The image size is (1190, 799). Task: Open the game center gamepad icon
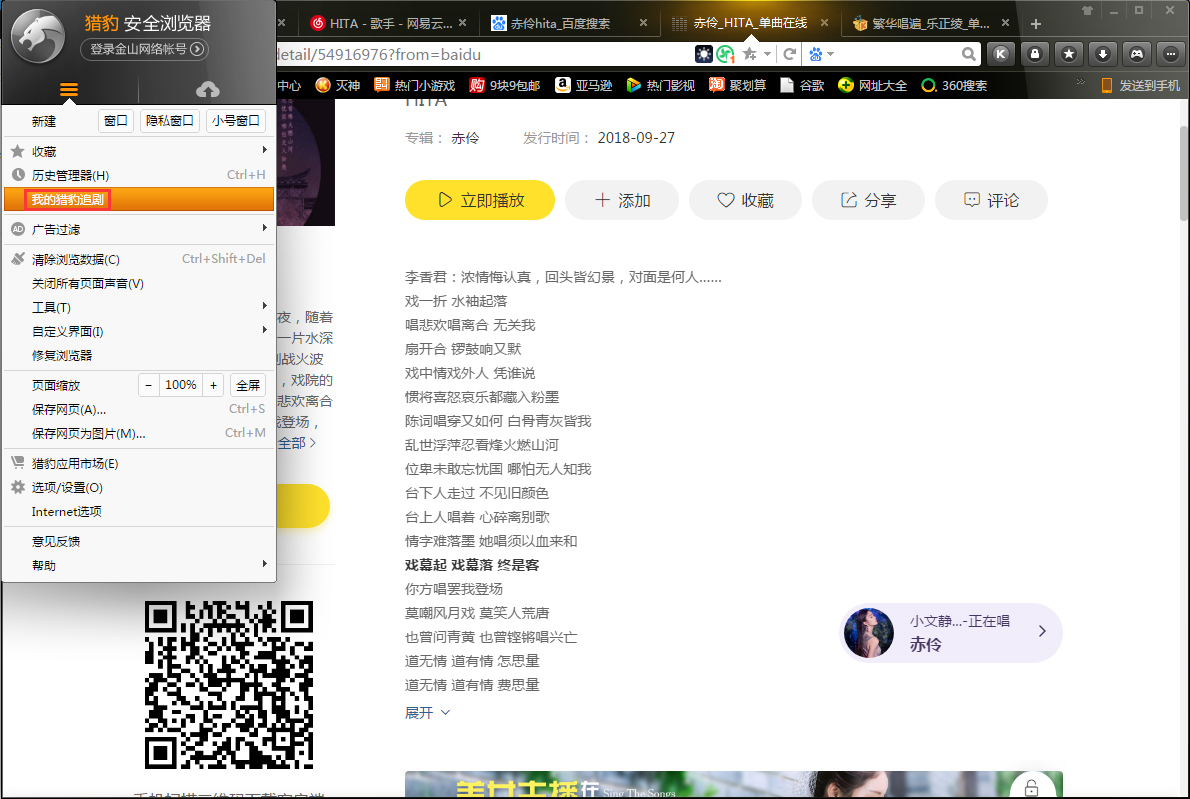pos(1137,54)
